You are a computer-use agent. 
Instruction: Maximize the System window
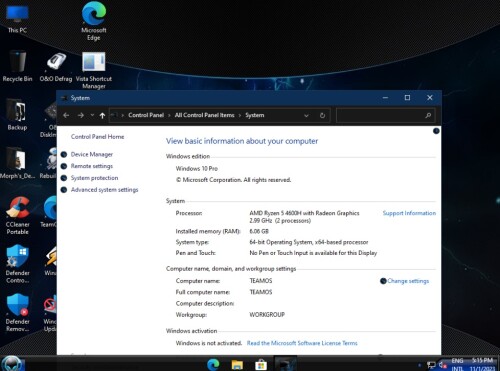click(407, 98)
